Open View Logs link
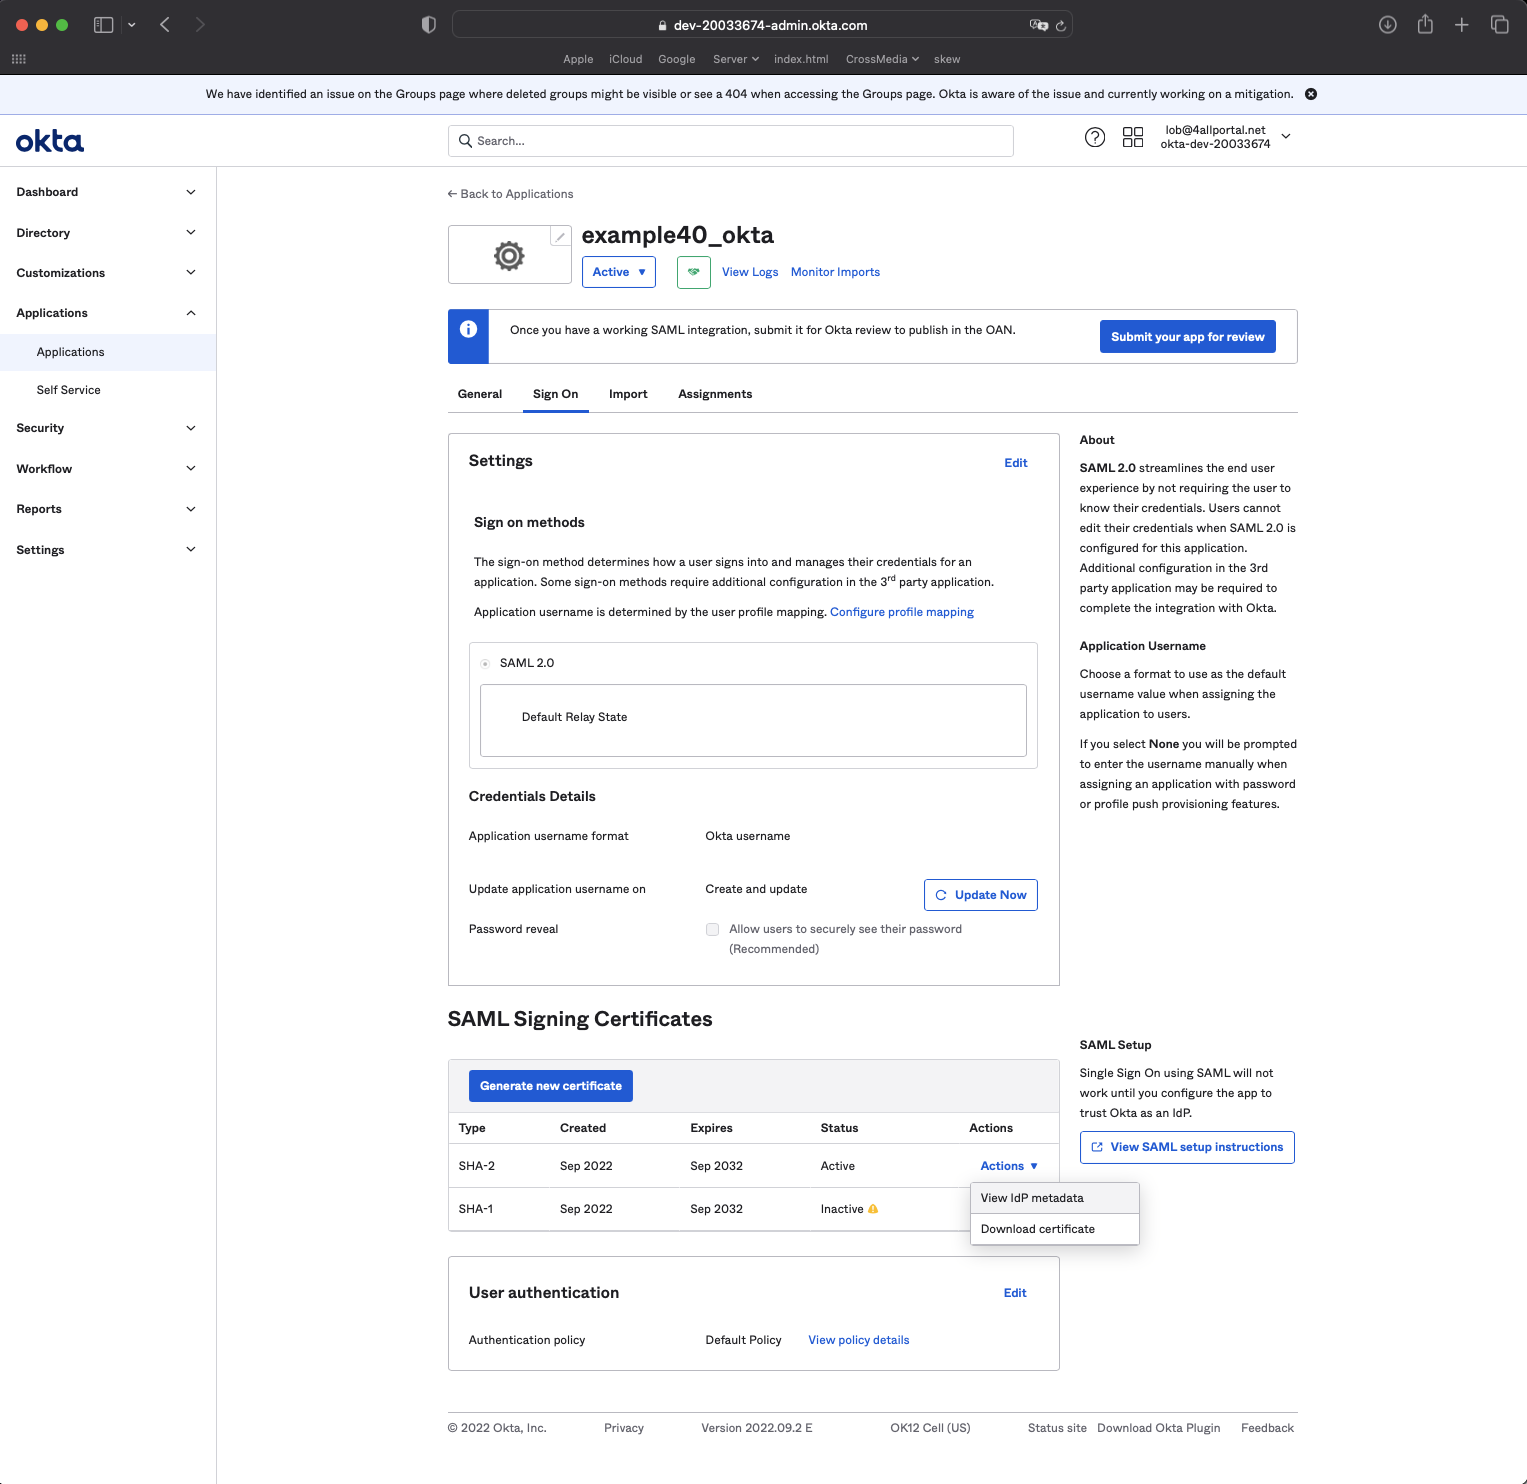 750,272
